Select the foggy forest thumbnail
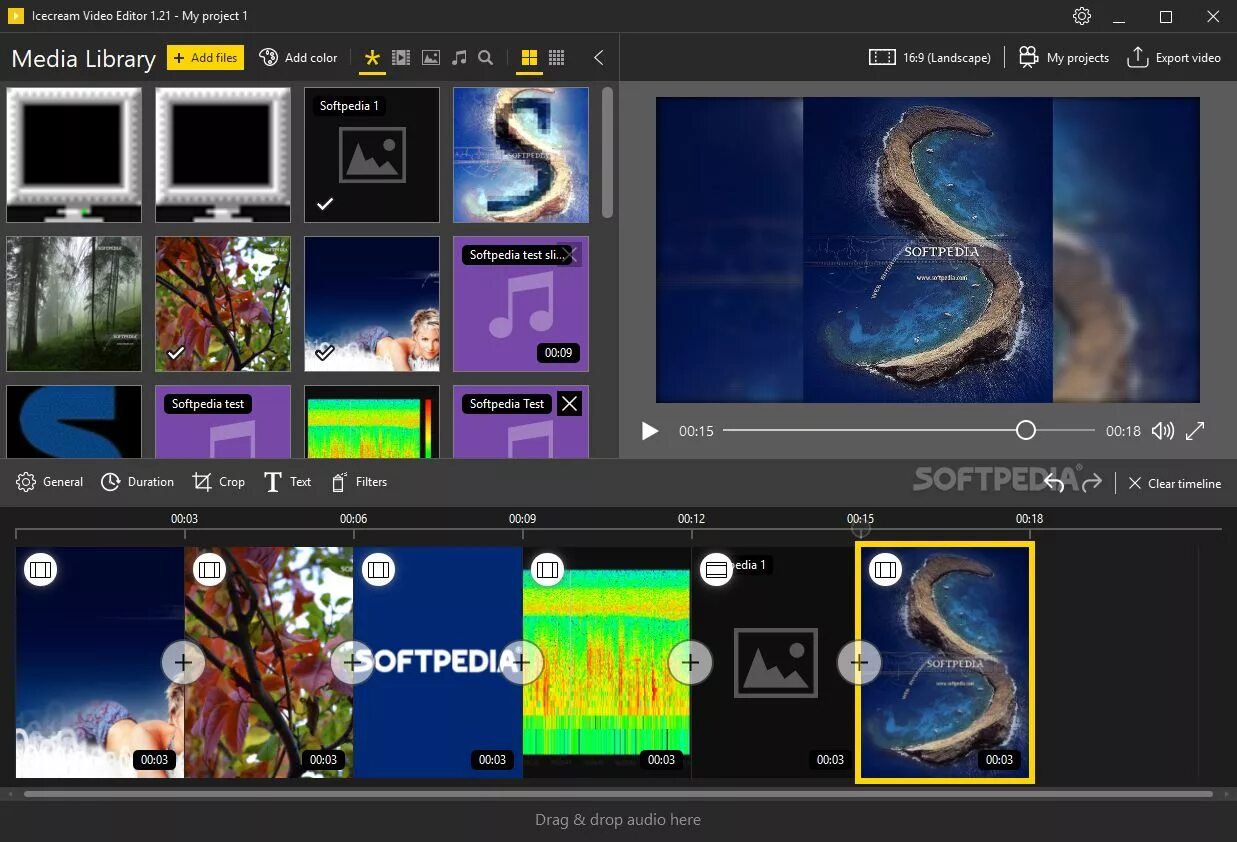 pyautogui.click(x=74, y=304)
